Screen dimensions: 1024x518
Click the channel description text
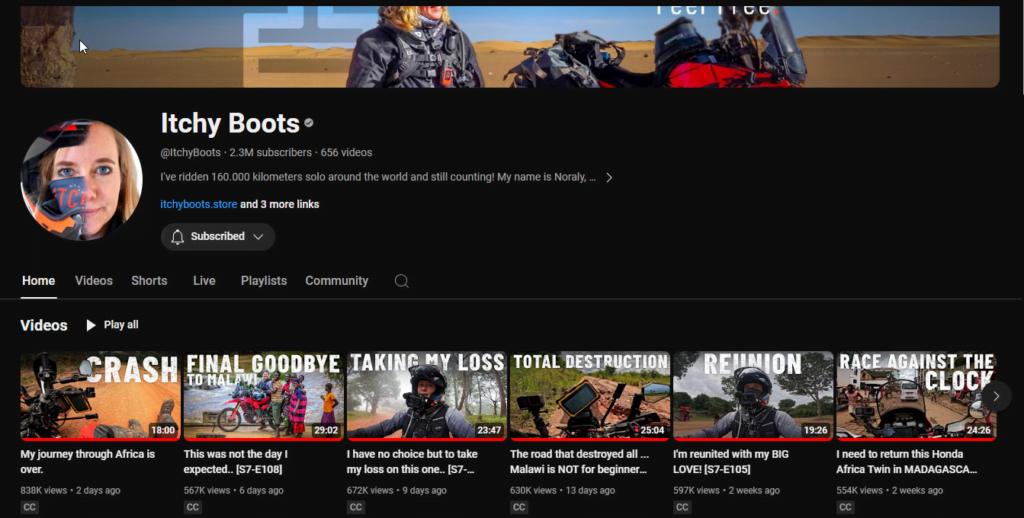(x=378, y=178)
